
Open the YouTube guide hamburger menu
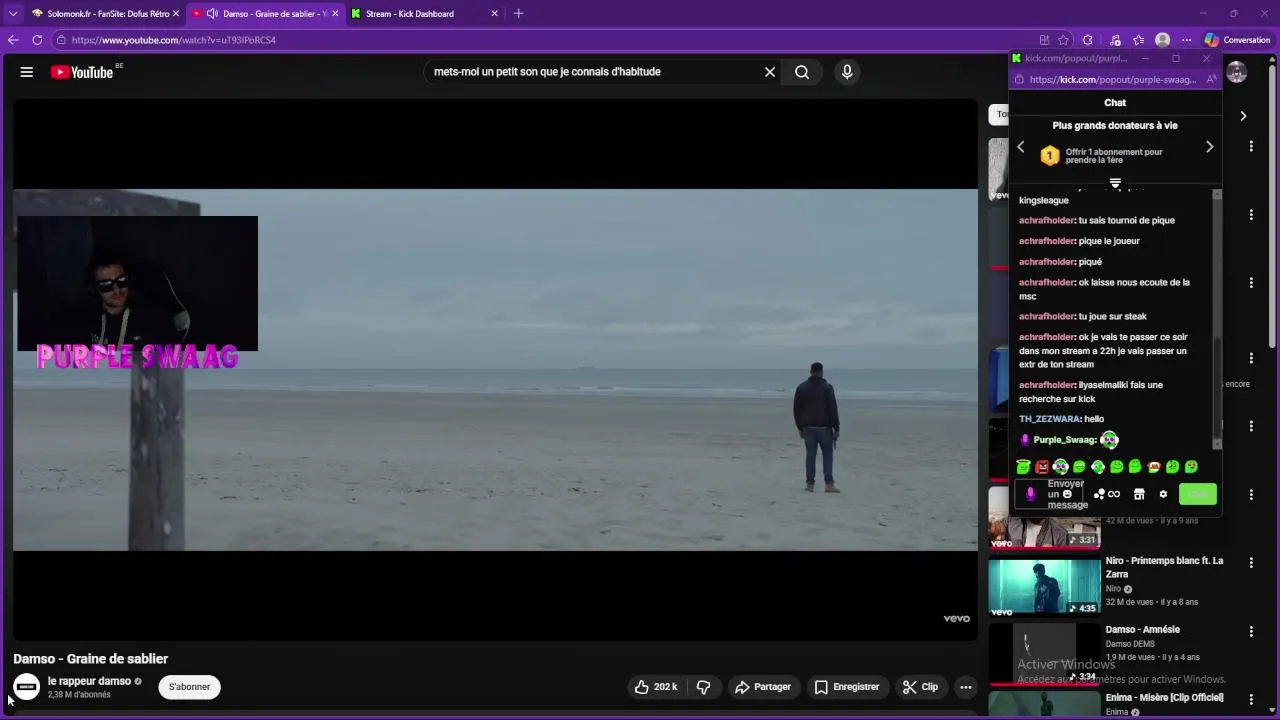[x=27, y=72]
